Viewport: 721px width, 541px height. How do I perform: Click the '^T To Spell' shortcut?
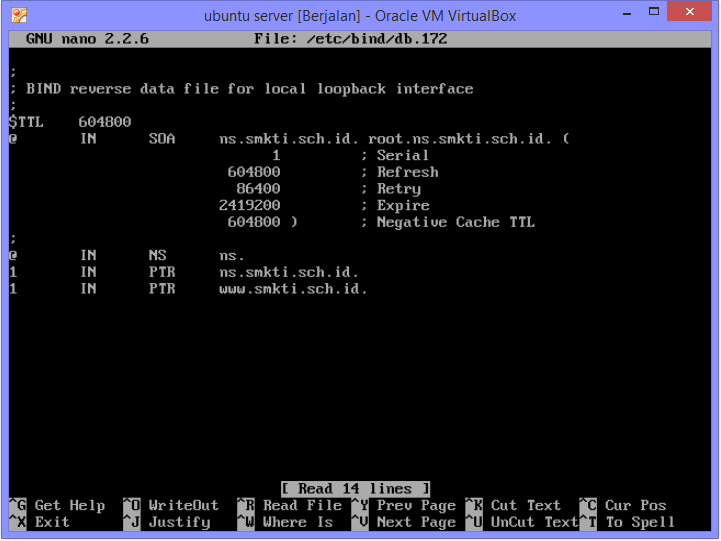[x=627, y=522]
